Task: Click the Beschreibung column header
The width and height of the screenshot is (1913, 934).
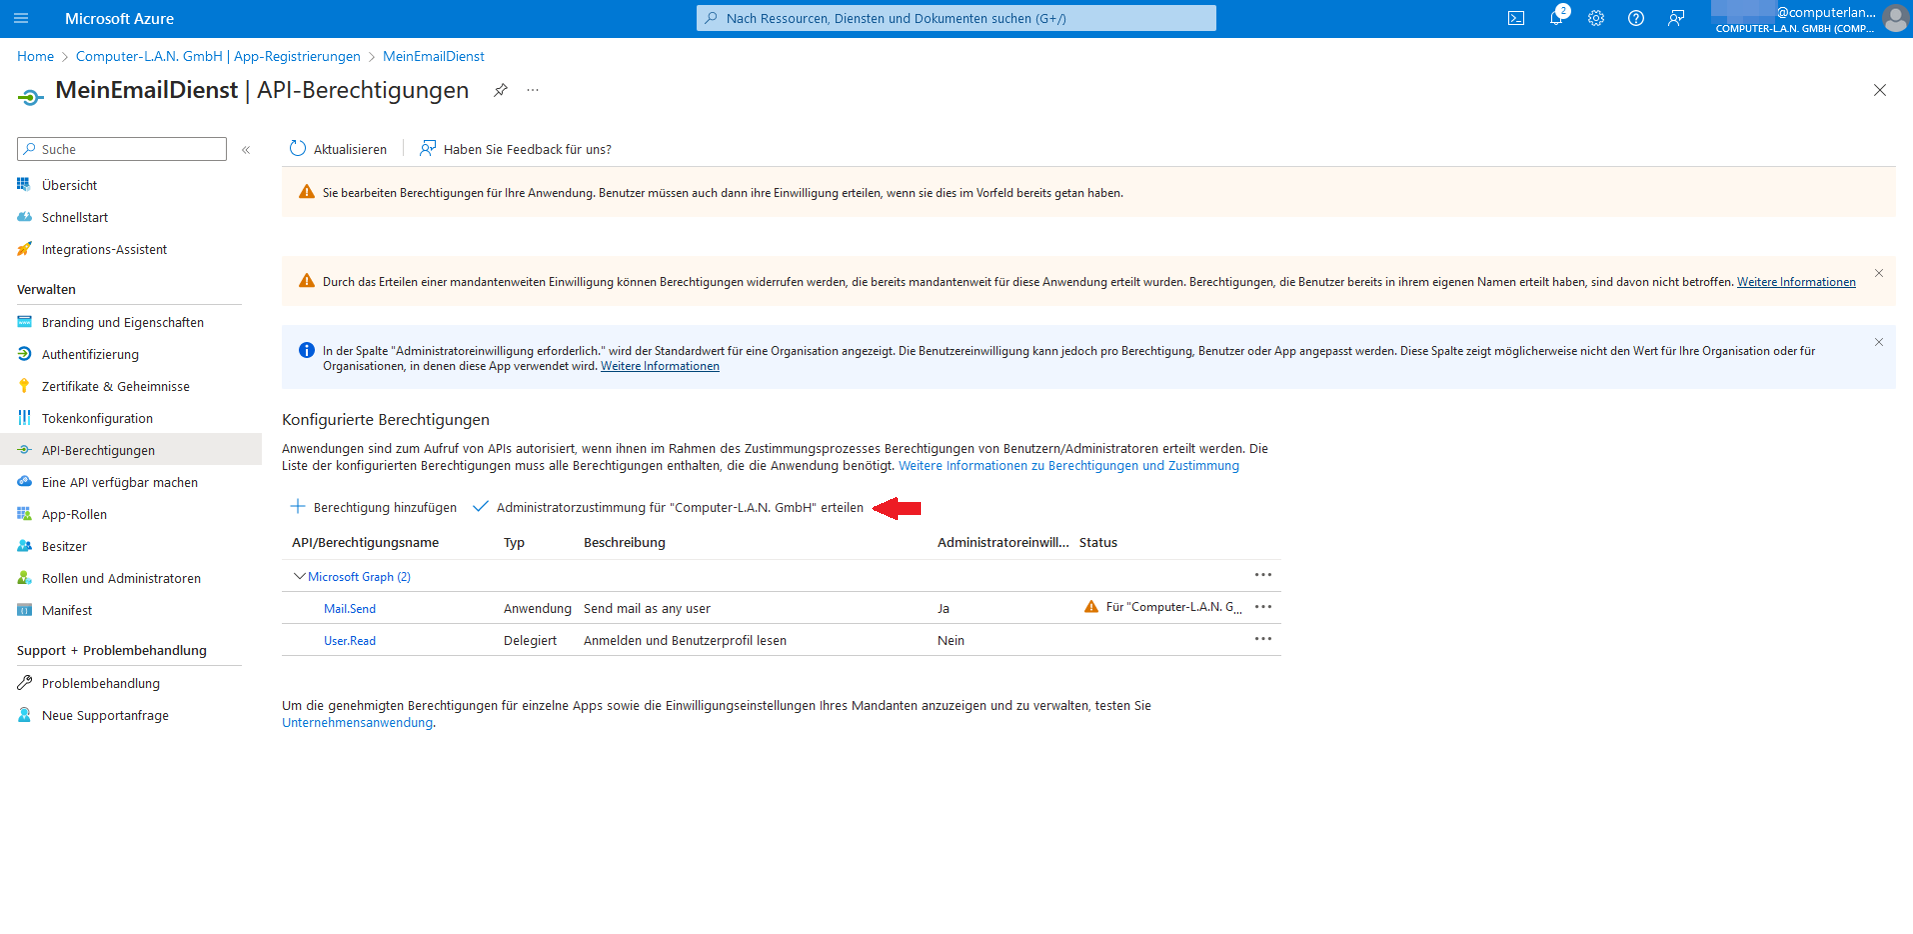Action: (624, 543)
